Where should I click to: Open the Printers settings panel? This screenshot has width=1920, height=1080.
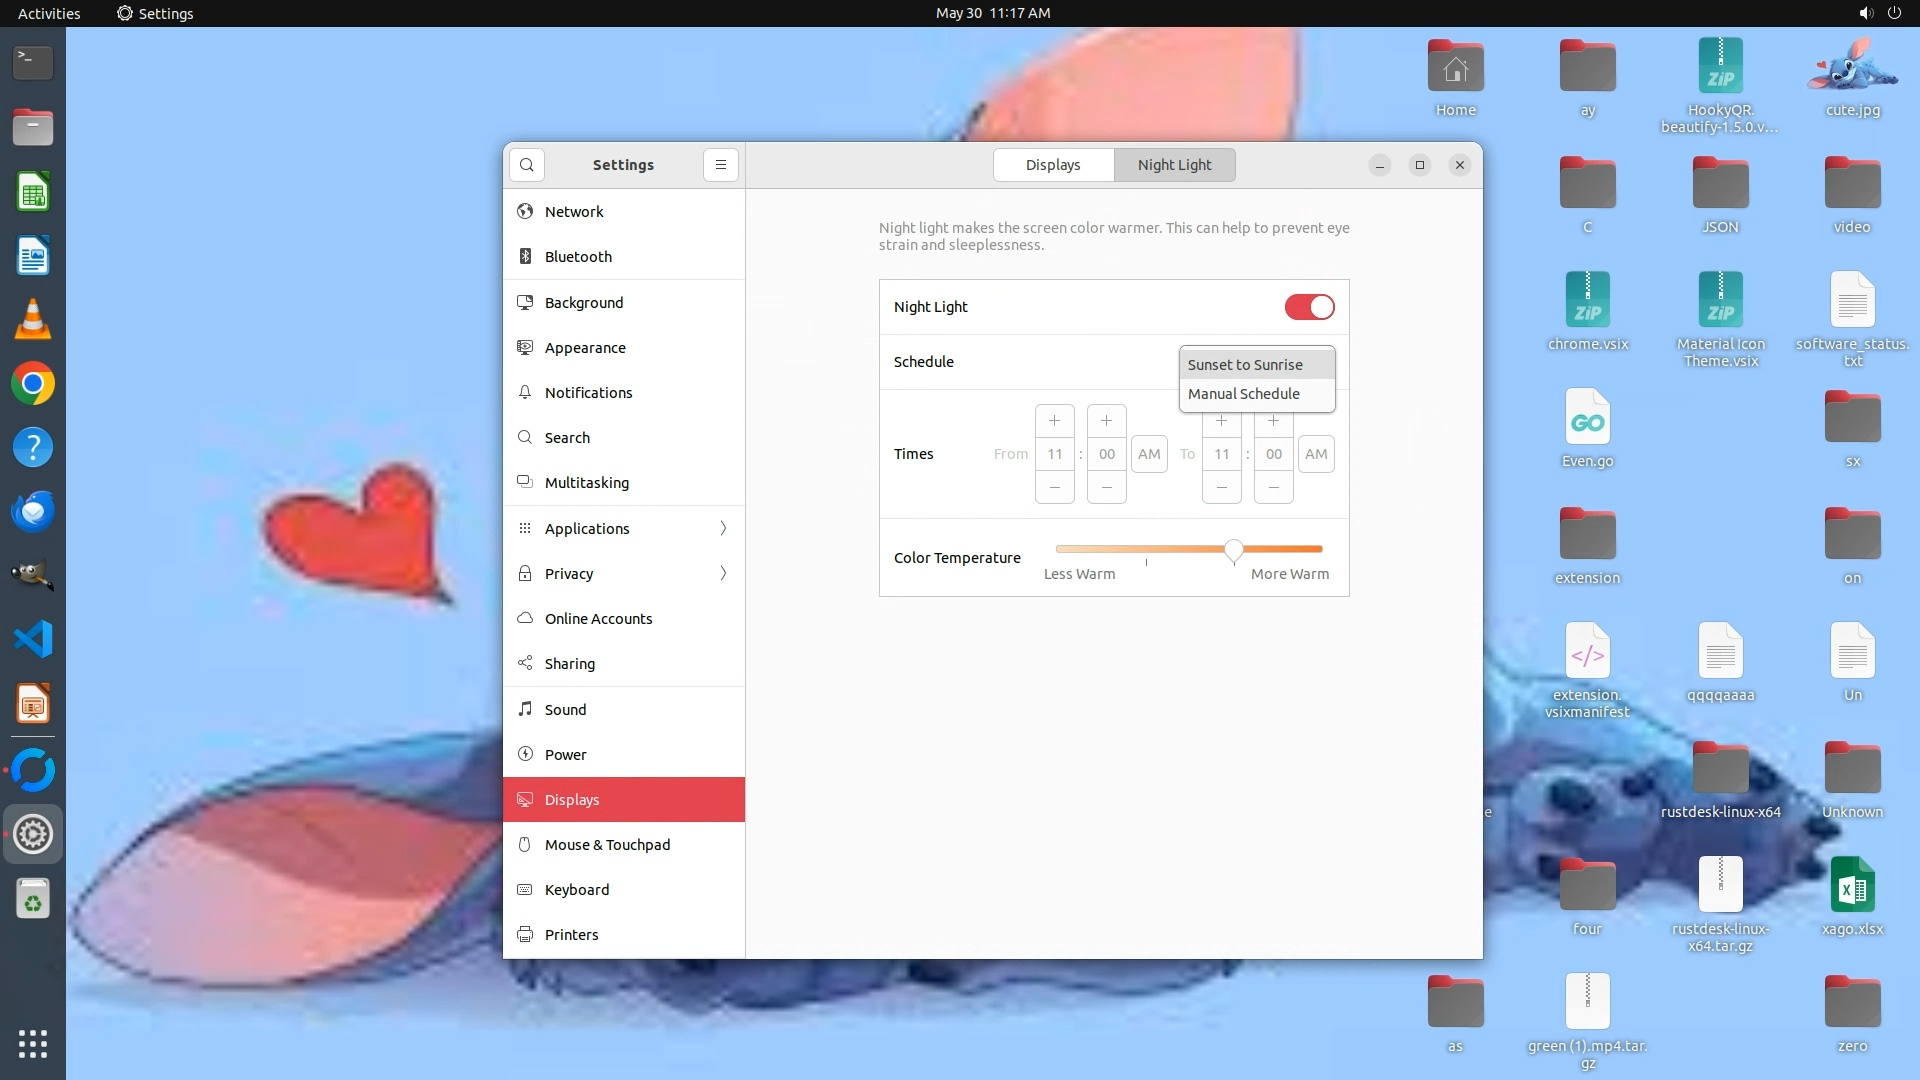pyautogui.click(x=571, y=935)
